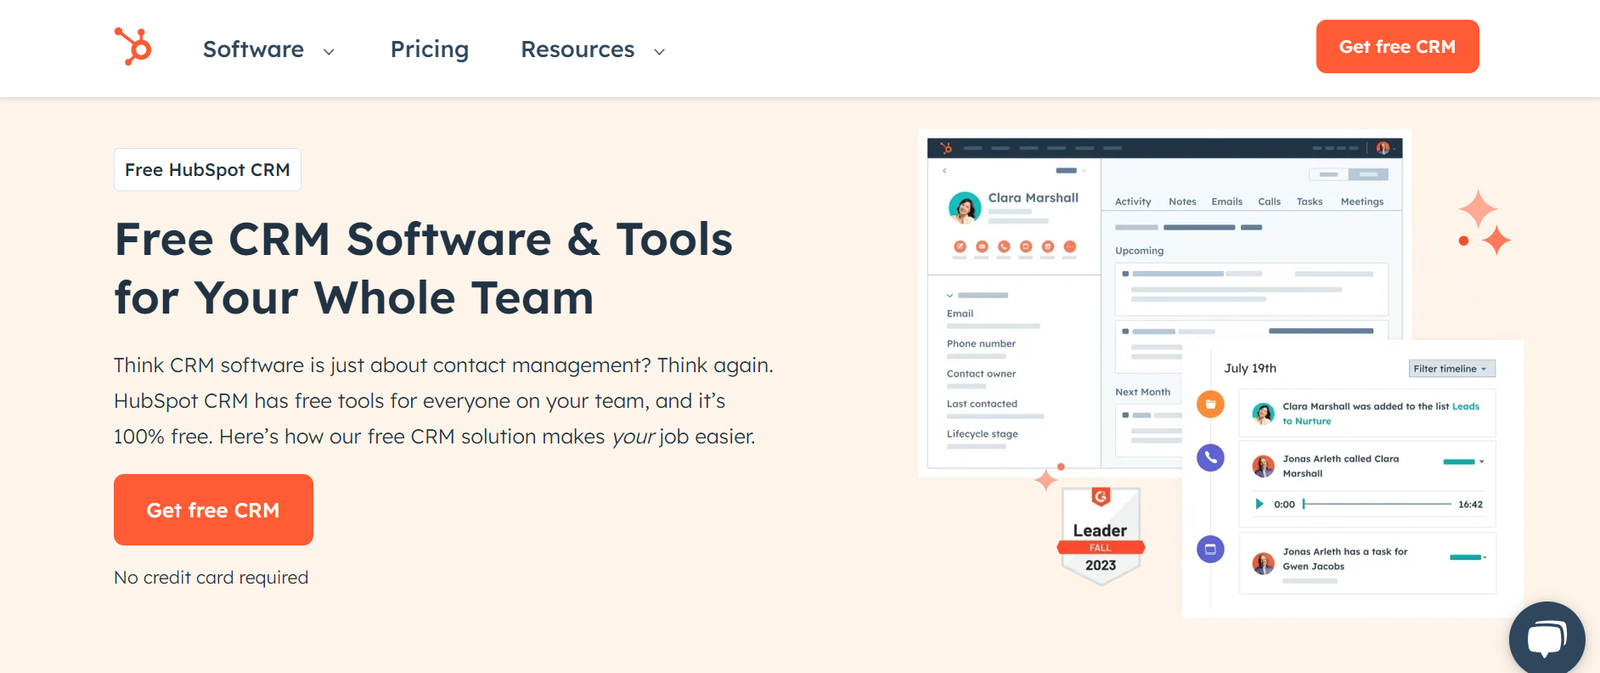Click the No credit card required text

point(211,577)
